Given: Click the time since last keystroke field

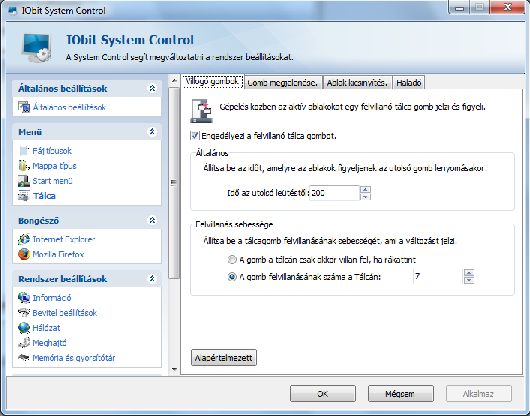Looking at the screenshot, I should (x=334, y=193).
